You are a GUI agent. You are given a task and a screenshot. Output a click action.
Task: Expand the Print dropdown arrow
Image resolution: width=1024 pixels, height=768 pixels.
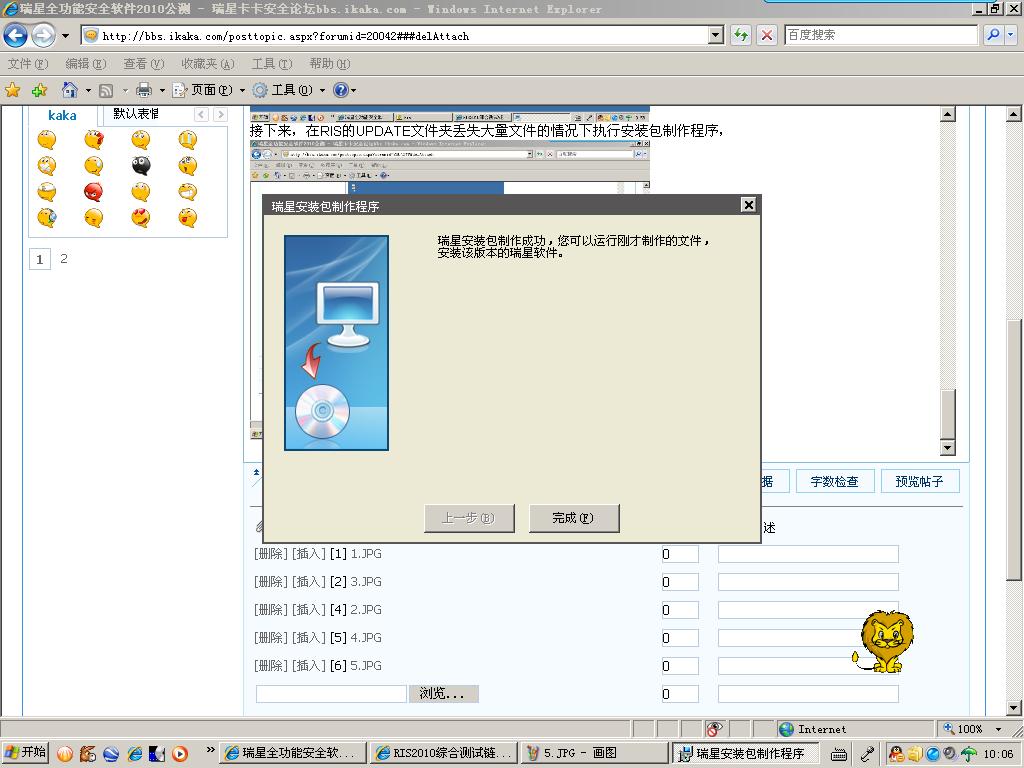[x=162, y=90]
